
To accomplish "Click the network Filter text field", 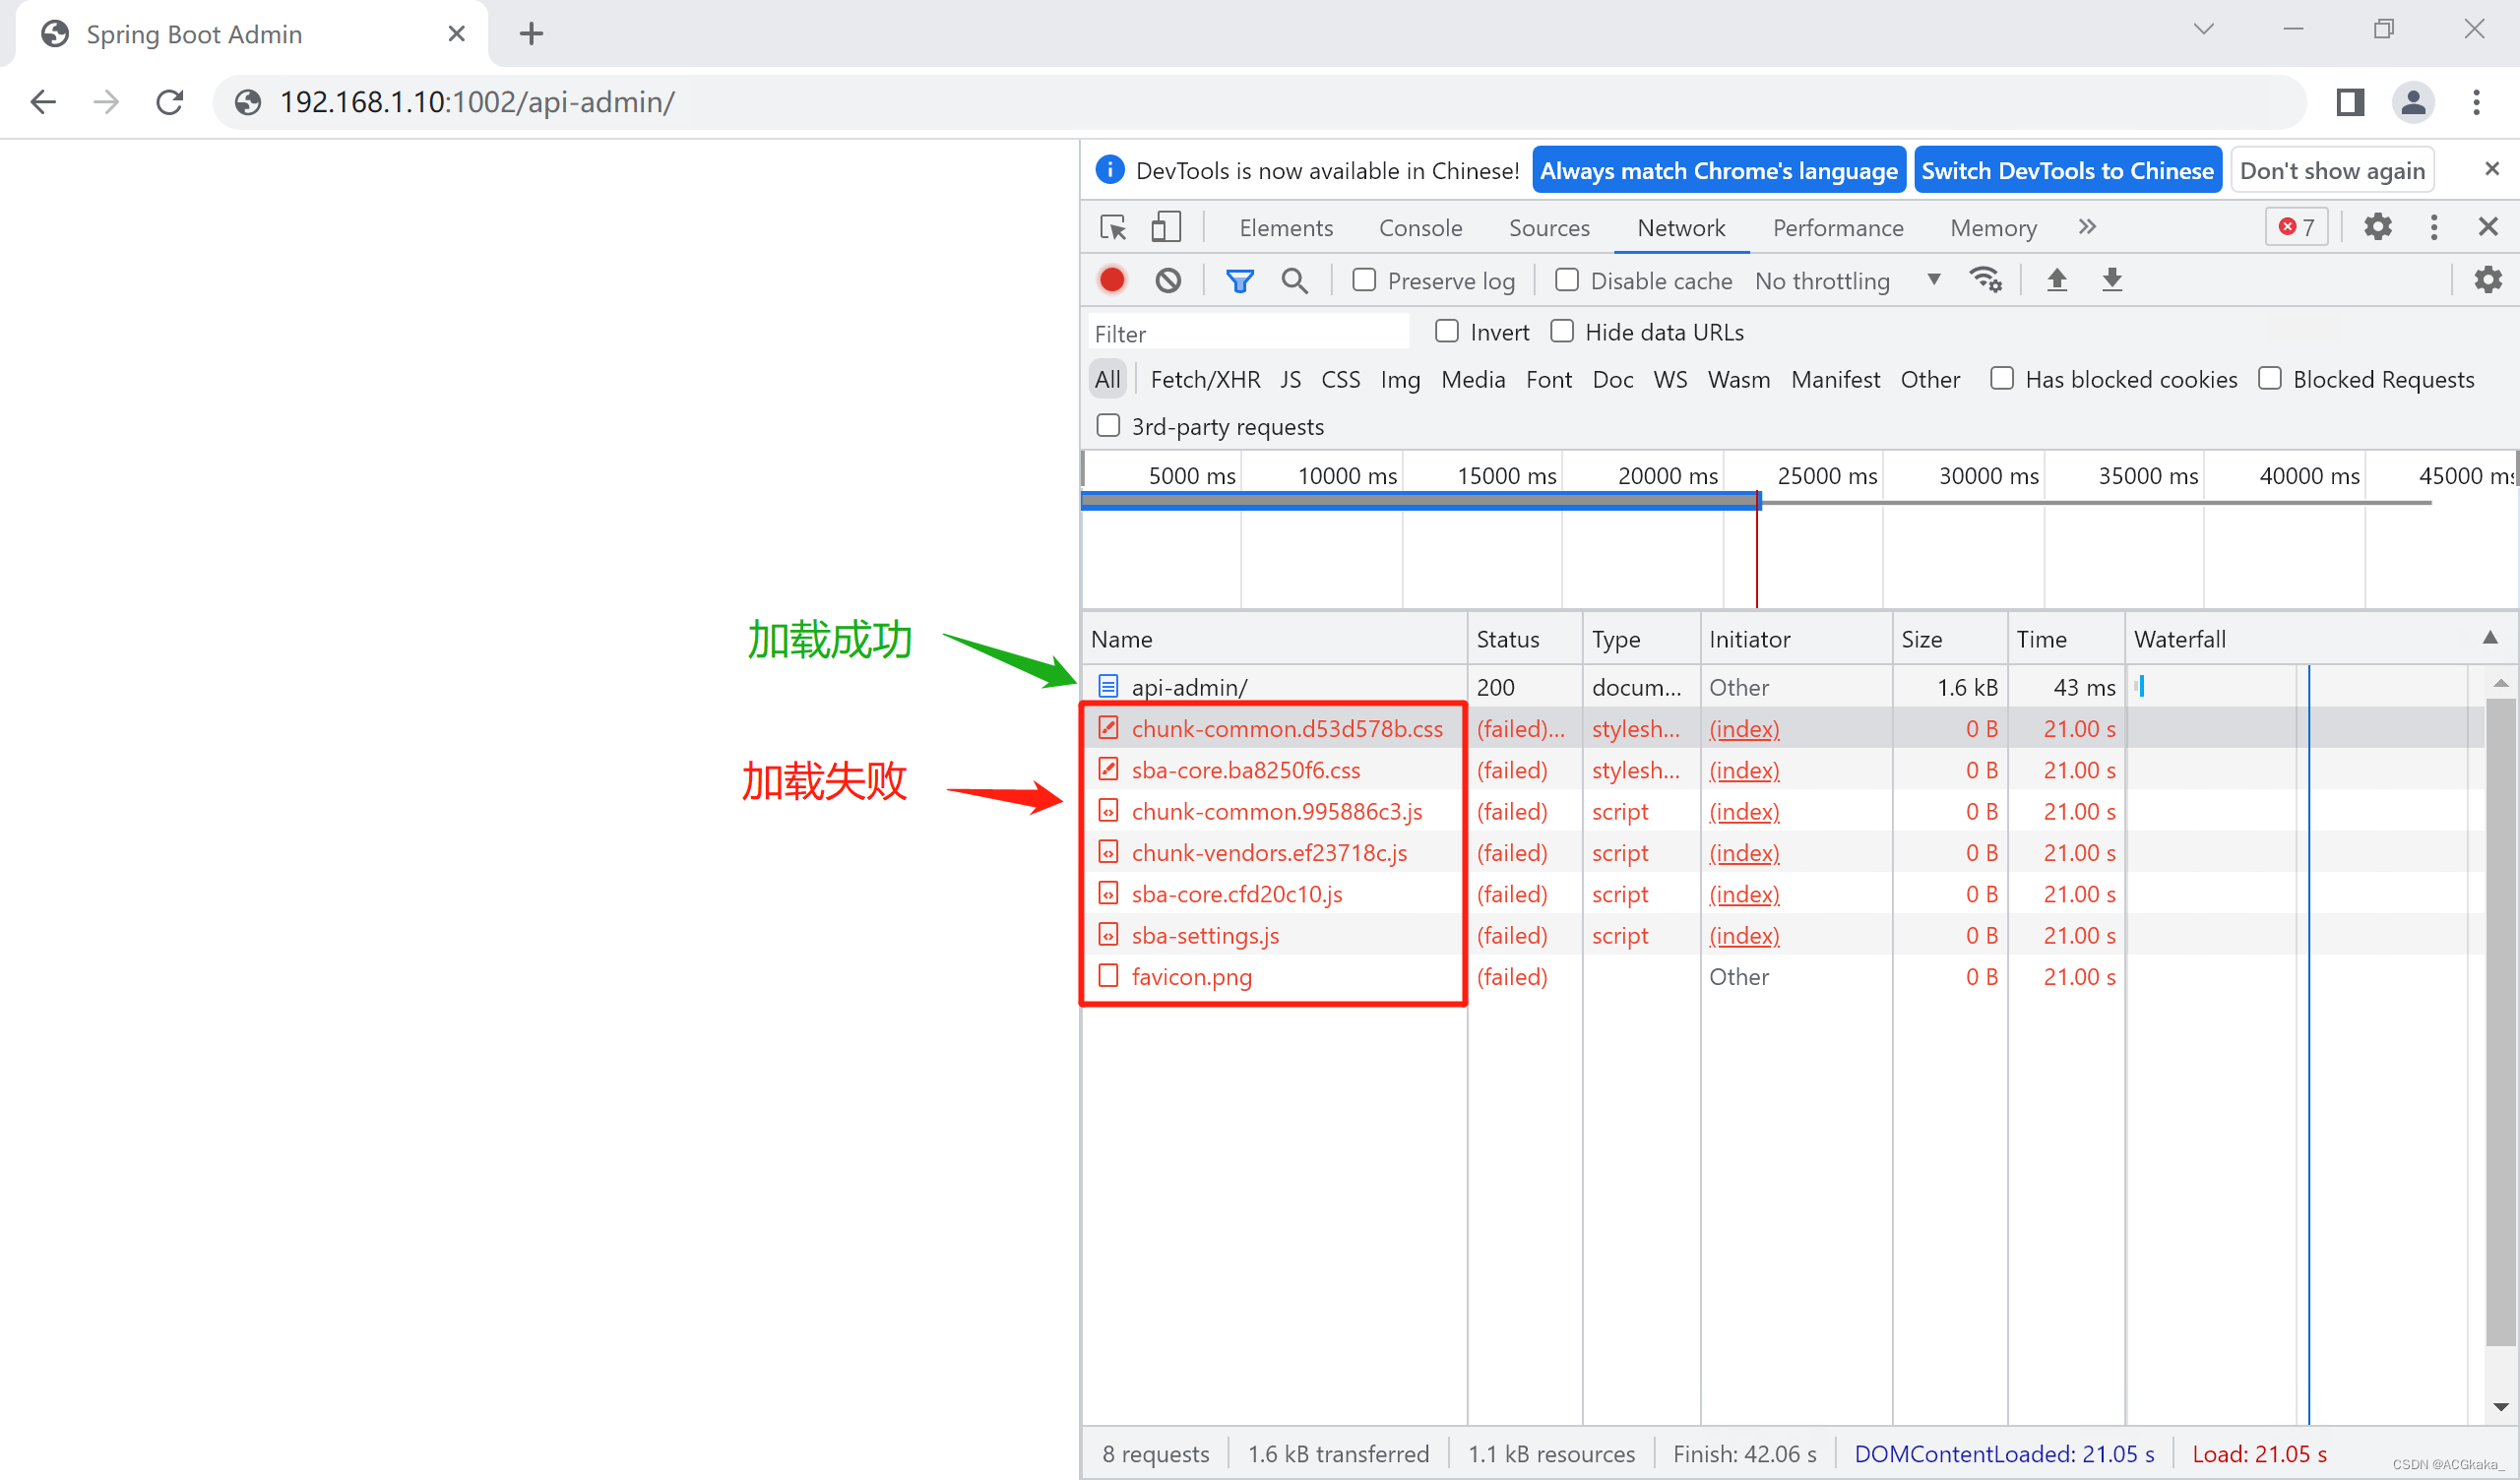I will (1249, 333).
